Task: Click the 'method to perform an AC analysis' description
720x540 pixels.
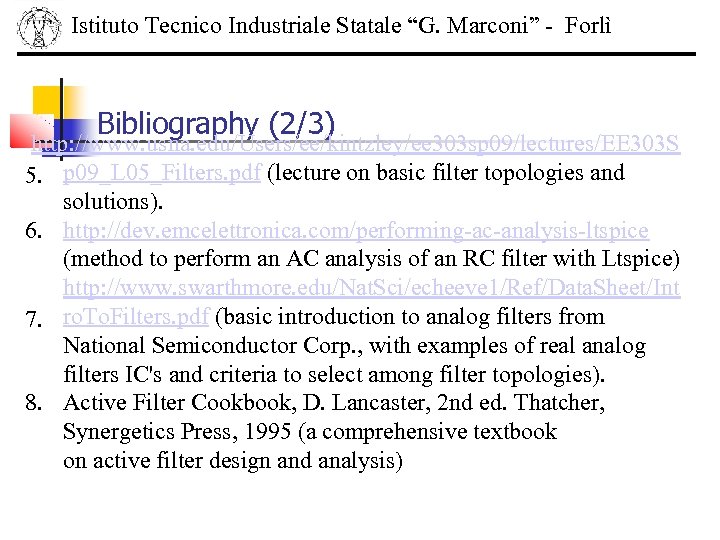Action: click(x=371, y=260)
